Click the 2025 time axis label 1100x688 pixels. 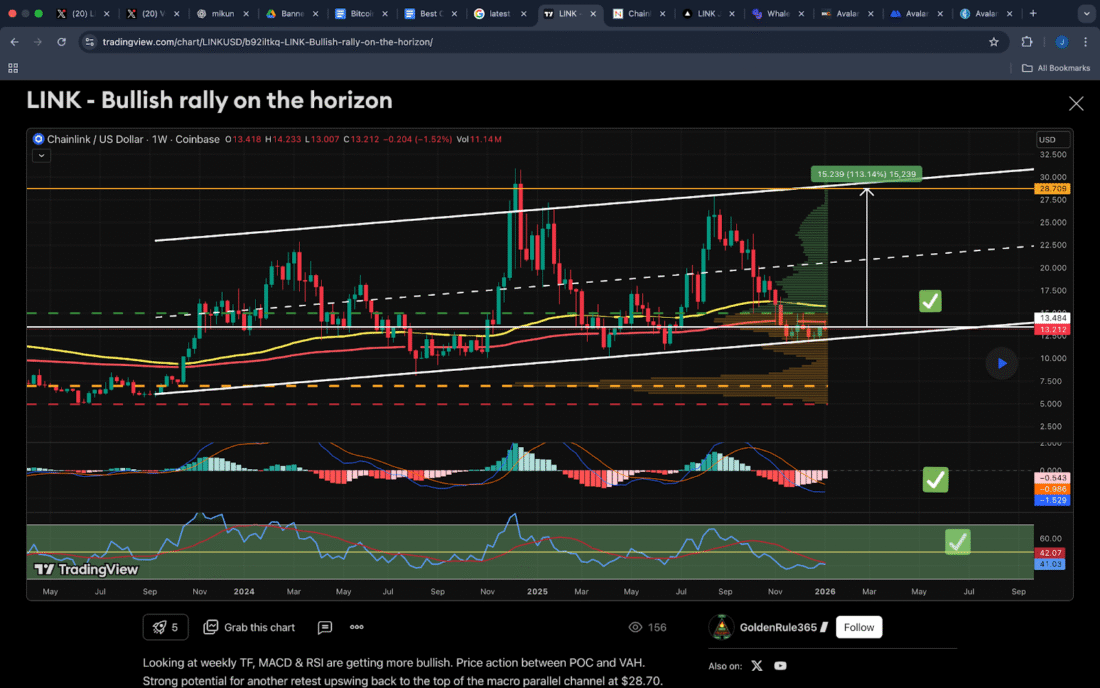tap(537, 592)
